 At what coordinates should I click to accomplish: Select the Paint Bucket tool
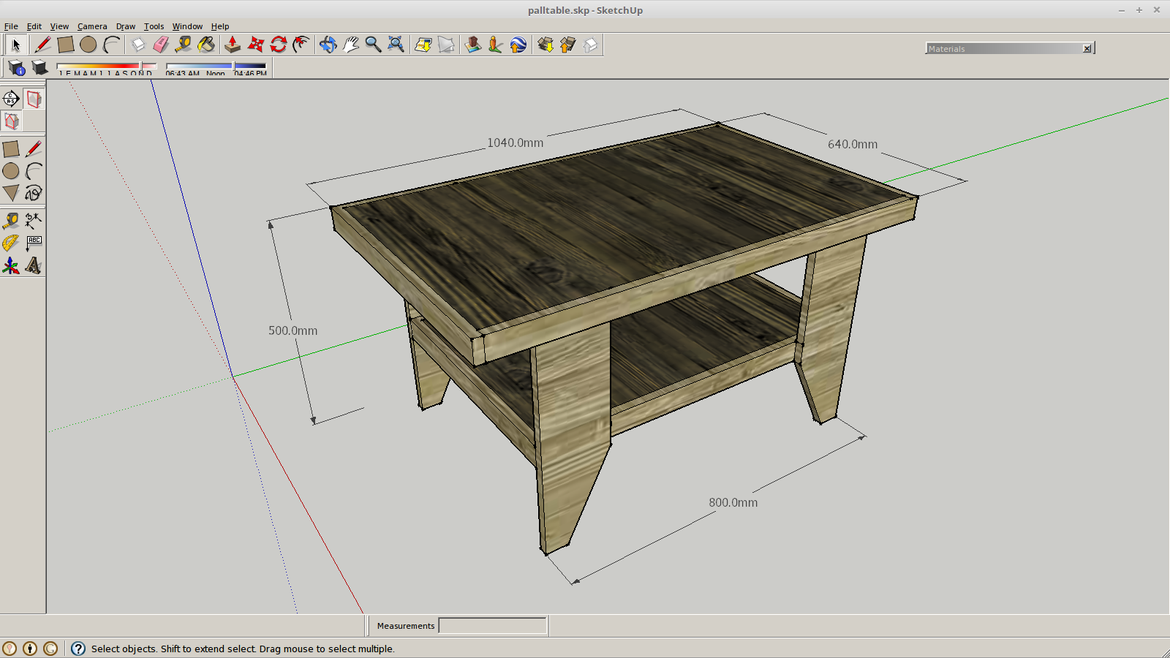pos(205,44)
